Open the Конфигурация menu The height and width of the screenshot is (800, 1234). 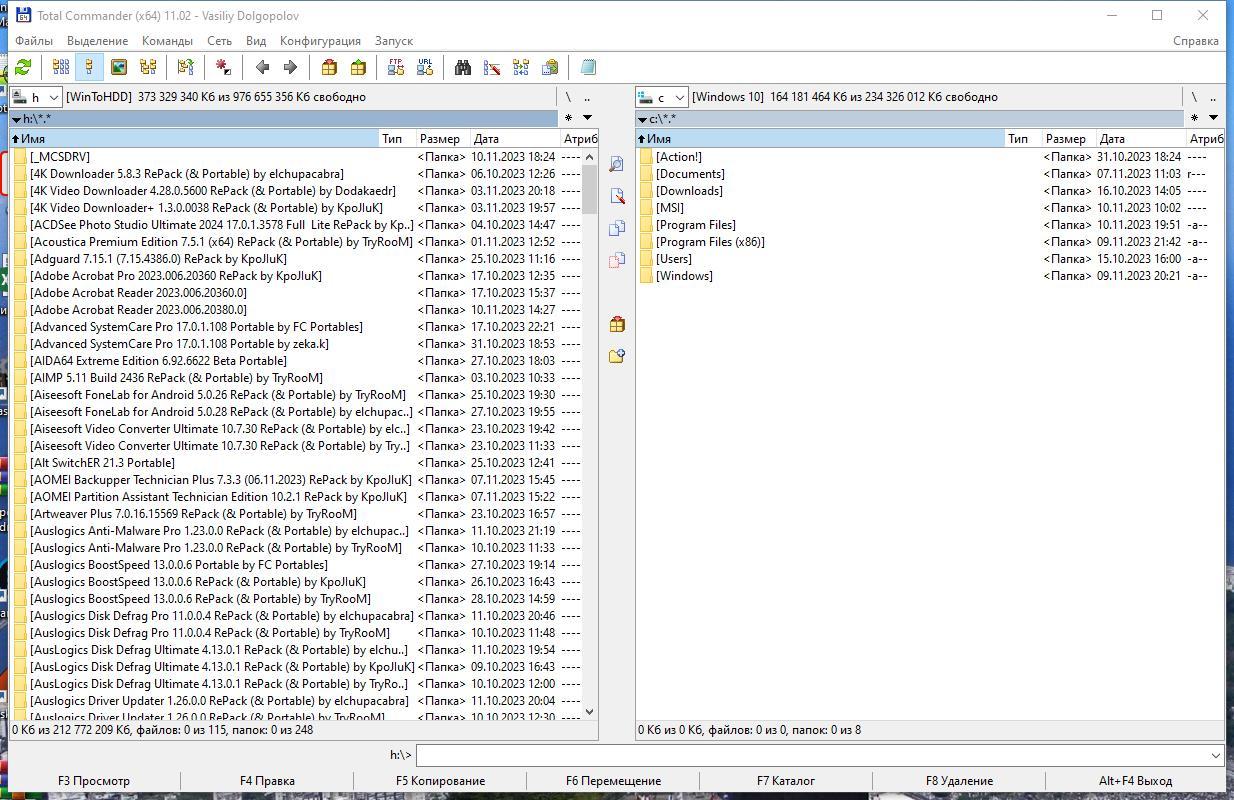point(320,41)
